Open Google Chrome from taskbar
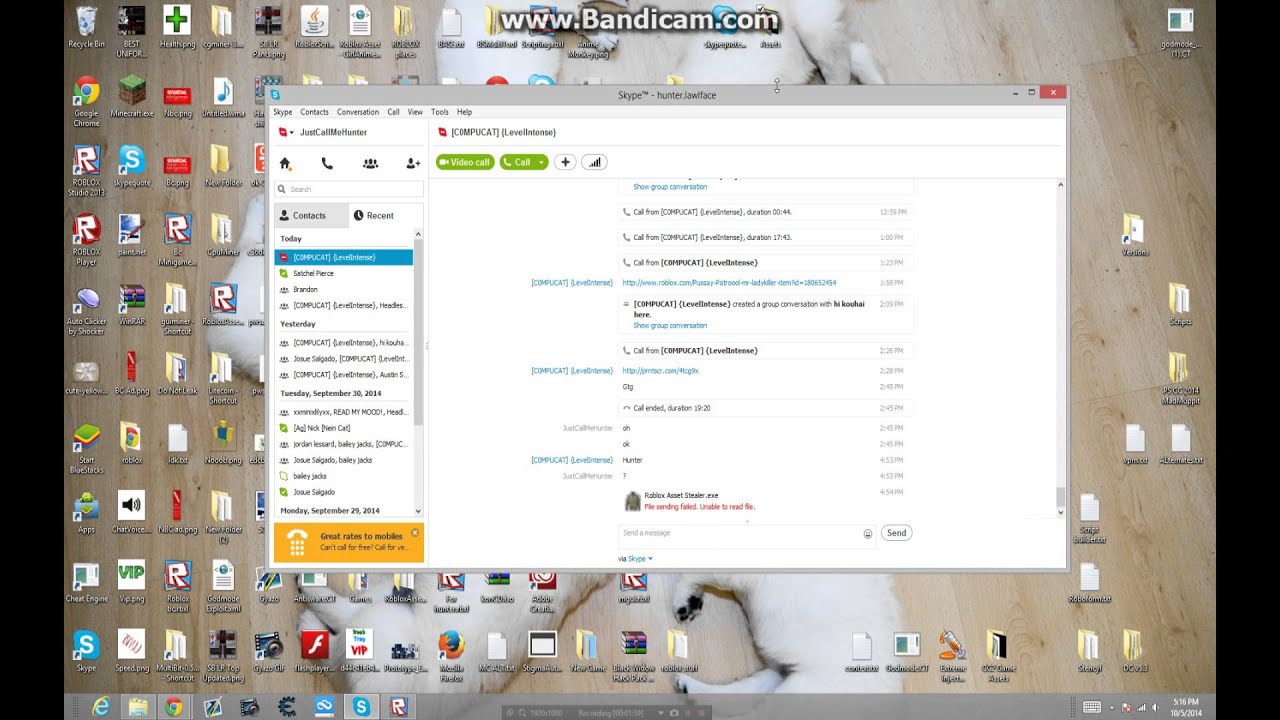 pos(174,707)
